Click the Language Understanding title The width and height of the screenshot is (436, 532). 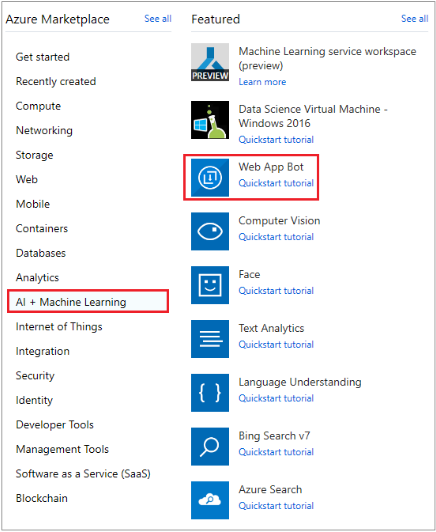pos(300,382)
